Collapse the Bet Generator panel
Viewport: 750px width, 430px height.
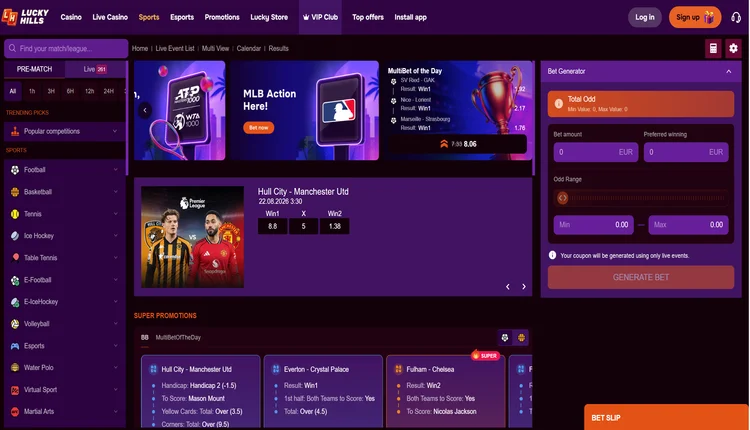(x=728, y=71)
